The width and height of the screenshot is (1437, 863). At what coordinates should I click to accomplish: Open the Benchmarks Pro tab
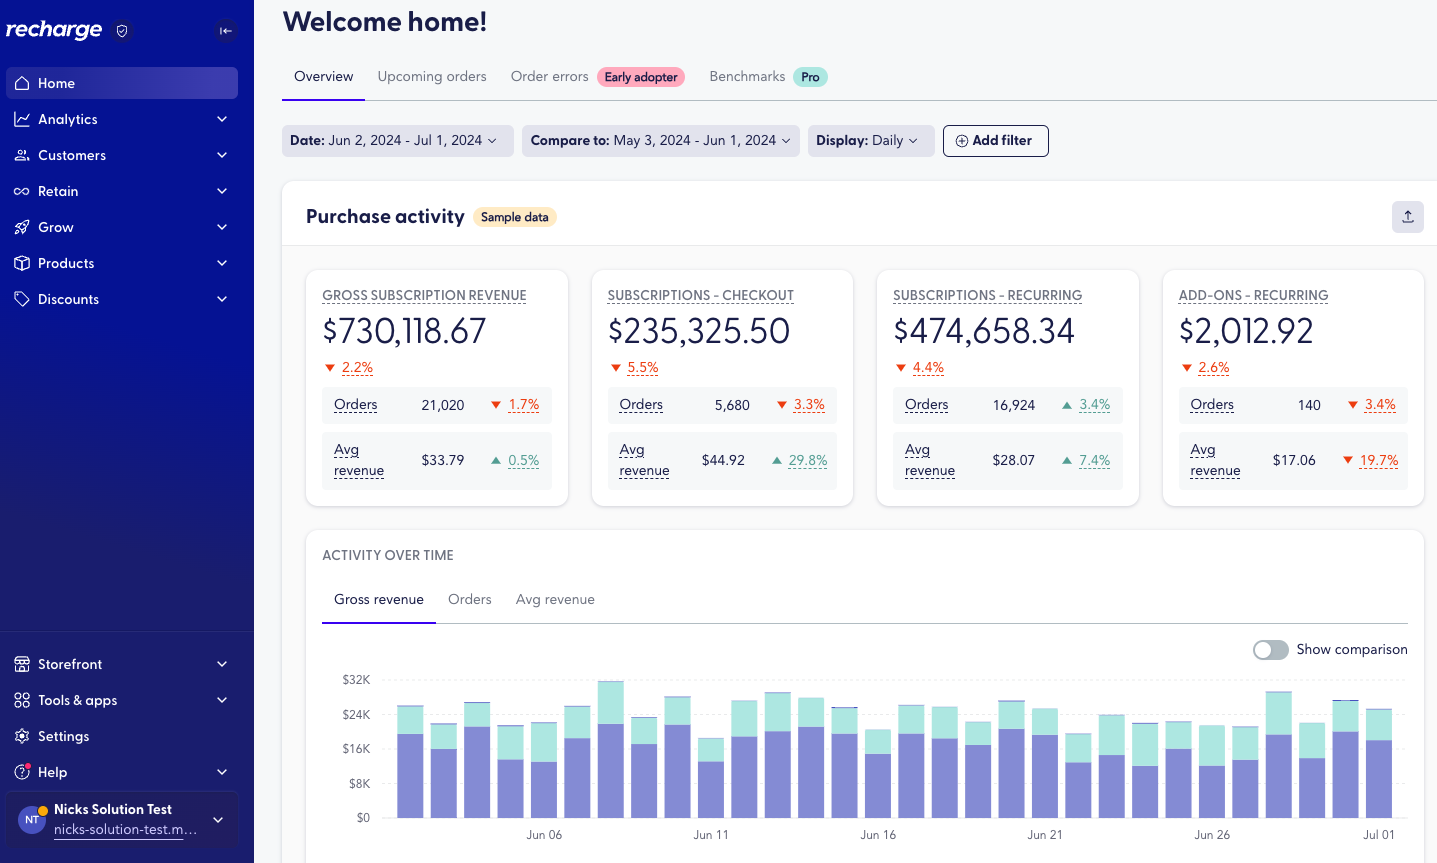747,76
